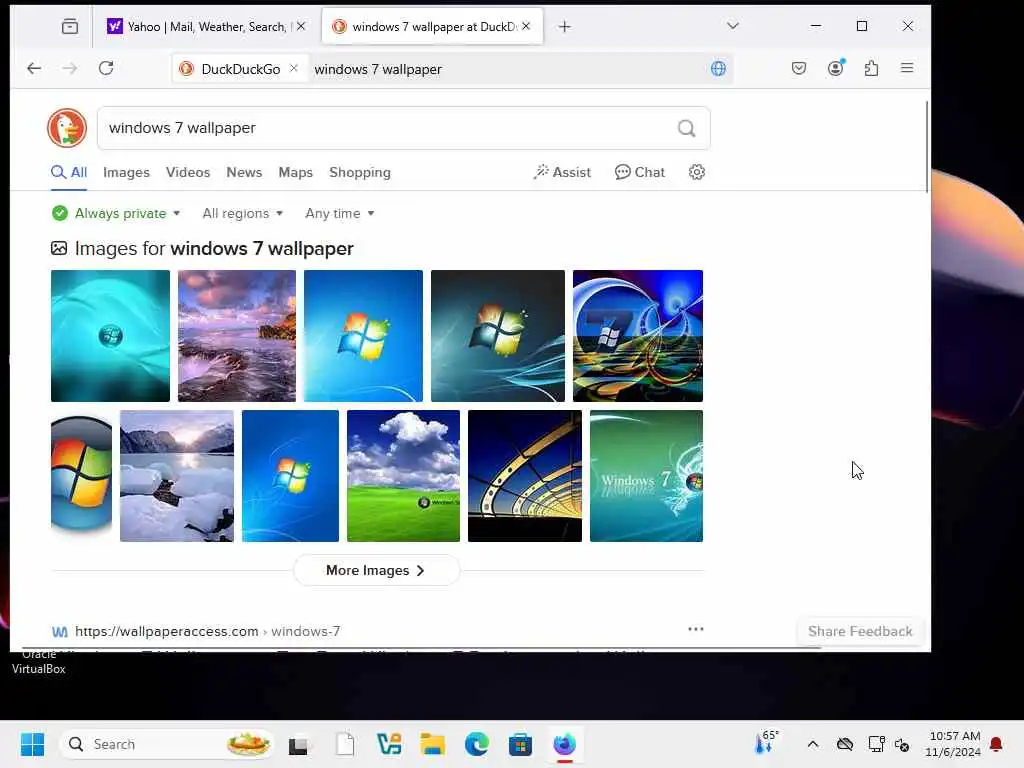Click the forward navigation arrow

point(70,68)
